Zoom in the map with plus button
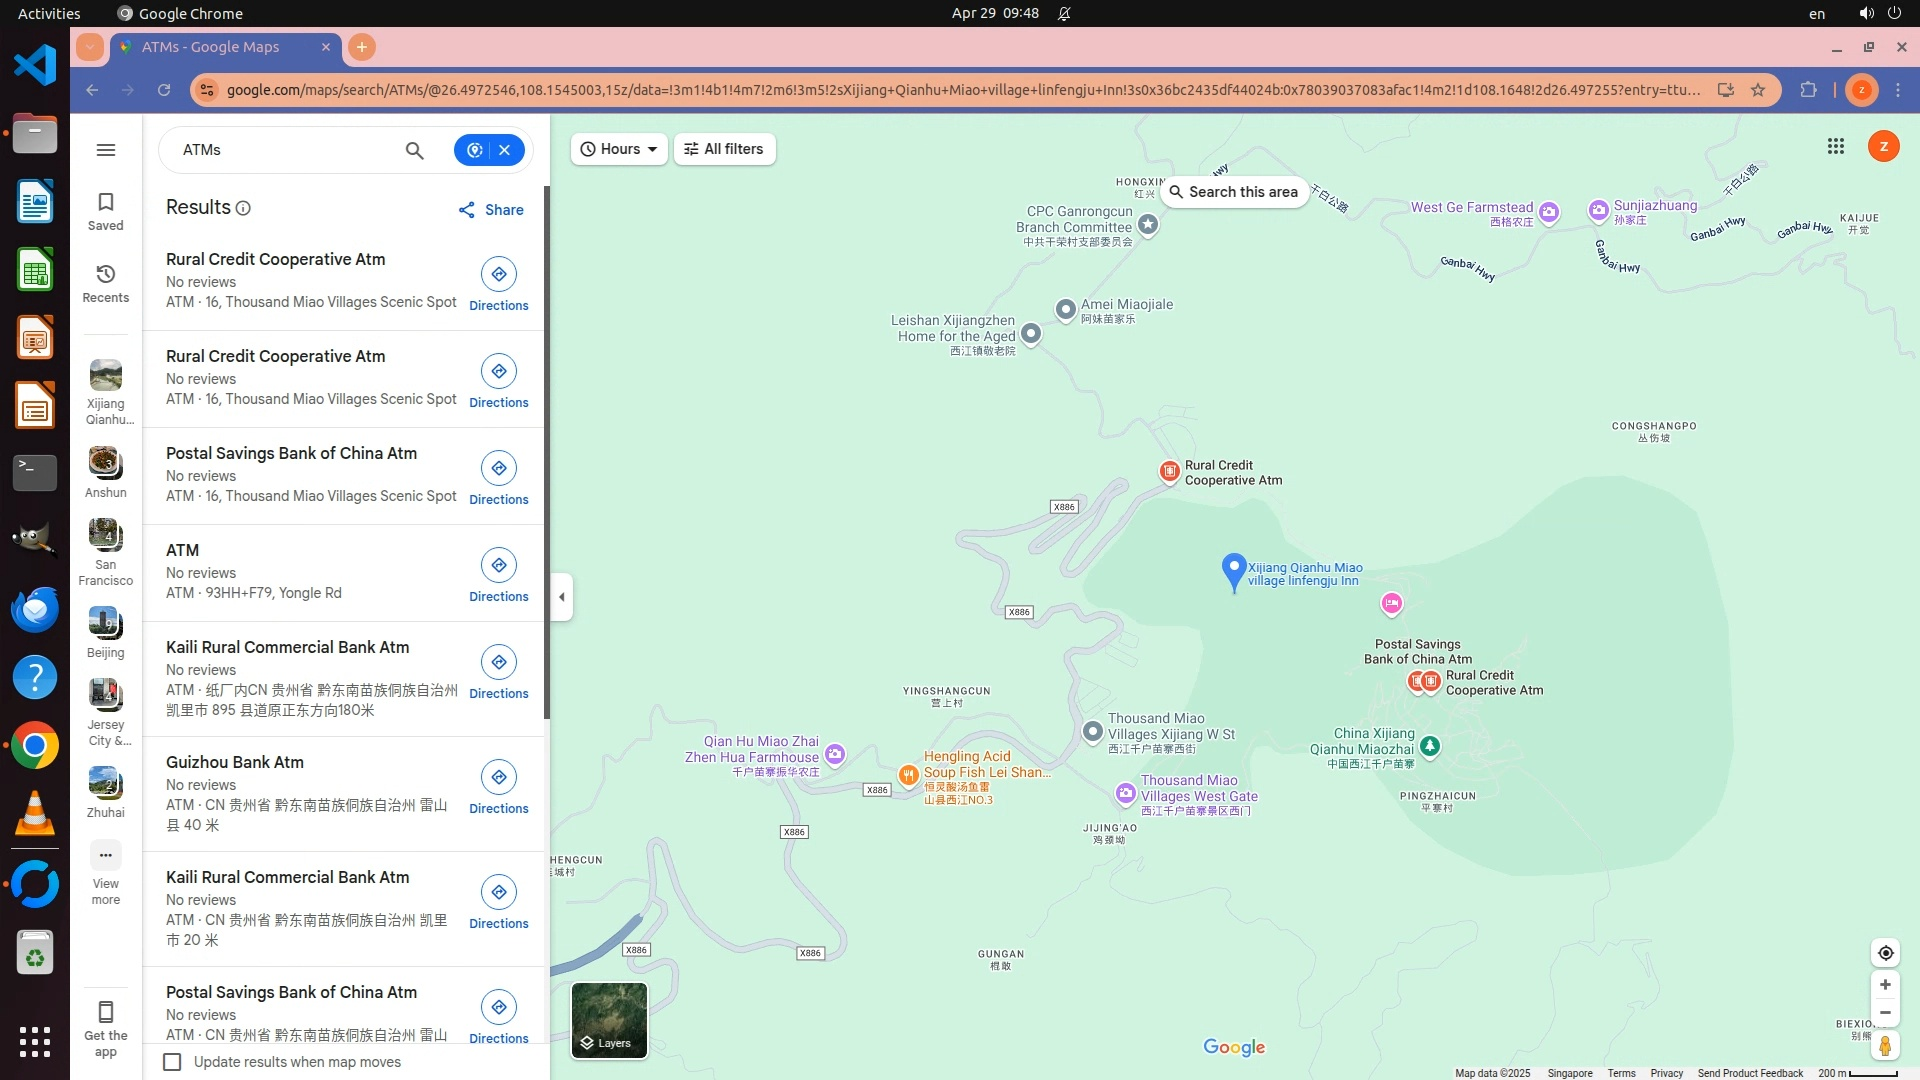Viewport: 1920px width, 1080px height. pos(1885,985)
